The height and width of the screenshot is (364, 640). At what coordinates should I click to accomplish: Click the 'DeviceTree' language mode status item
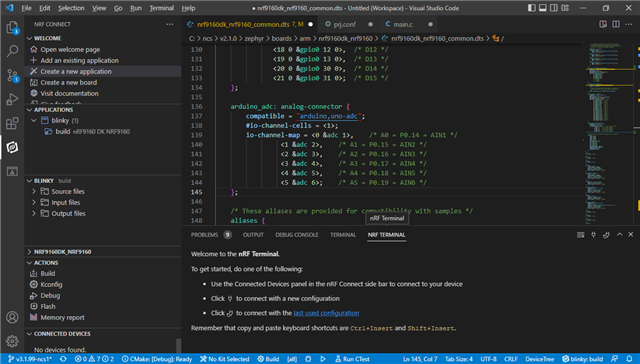click(x=540, y=359)
